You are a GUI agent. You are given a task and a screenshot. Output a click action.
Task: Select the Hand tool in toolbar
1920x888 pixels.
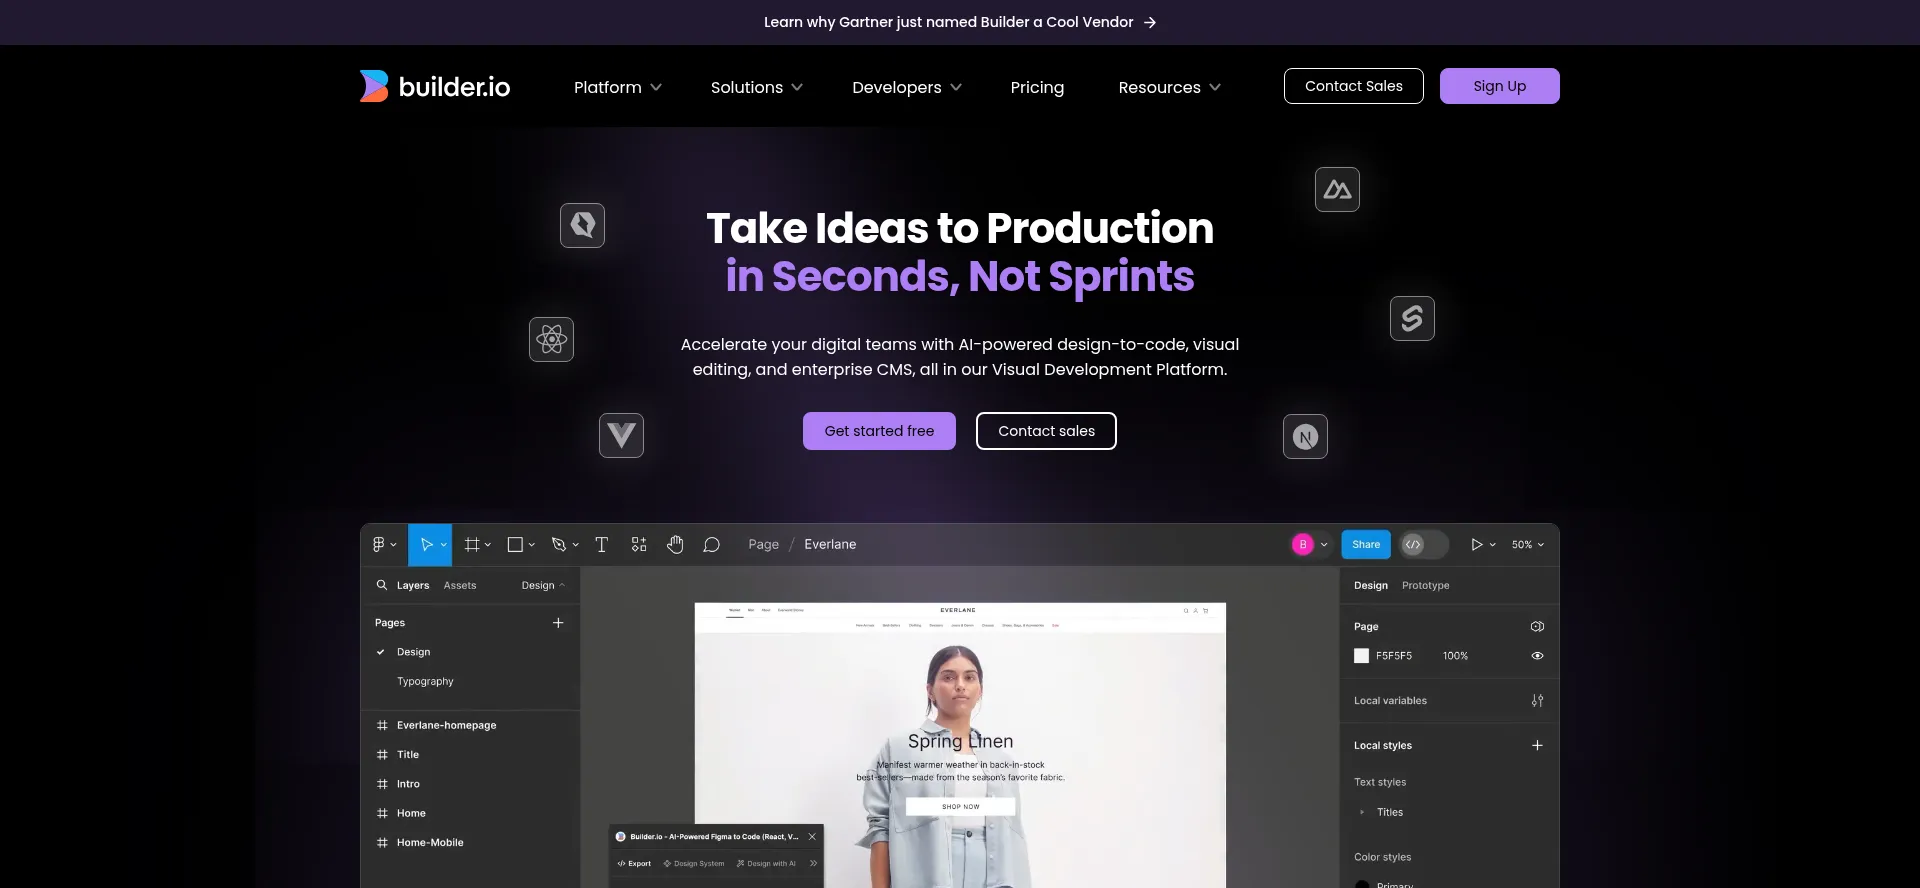pyautogui.click(x=675, y=544)
